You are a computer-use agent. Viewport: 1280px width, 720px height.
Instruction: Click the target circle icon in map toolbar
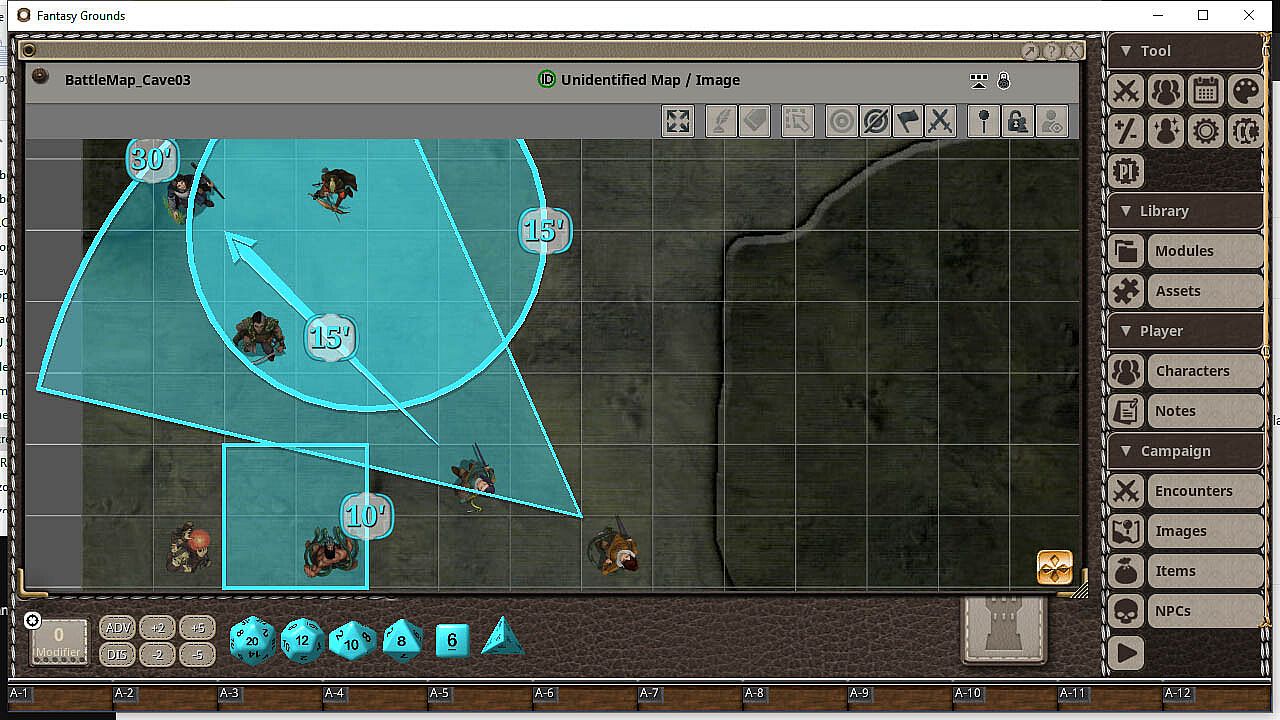[842, 121]
